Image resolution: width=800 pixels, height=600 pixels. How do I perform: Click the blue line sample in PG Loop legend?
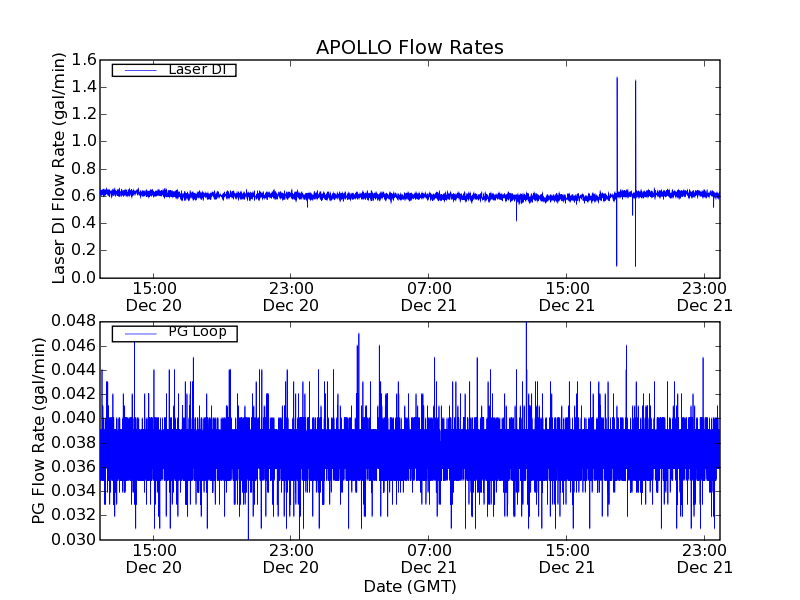[138, 333]
